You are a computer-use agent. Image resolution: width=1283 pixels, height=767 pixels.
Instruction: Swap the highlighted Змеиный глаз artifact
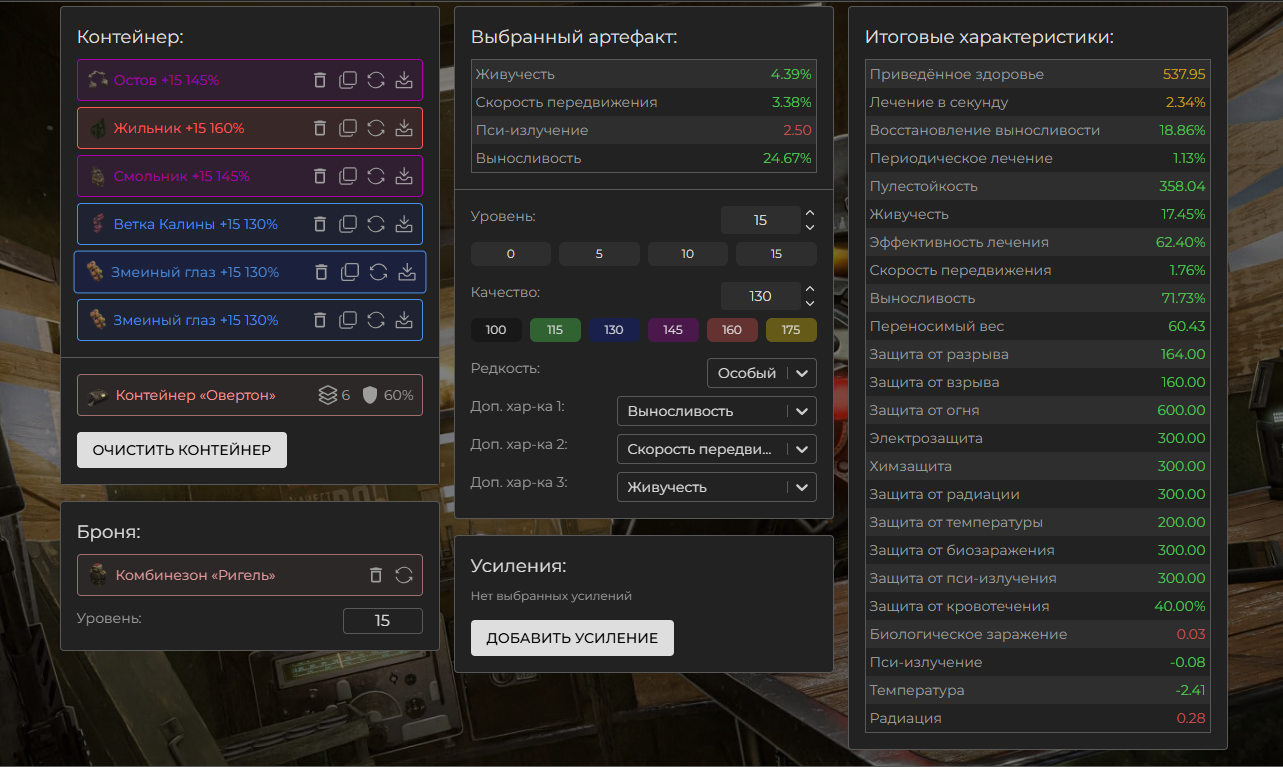pyautogui.click(x=378, y=272)
